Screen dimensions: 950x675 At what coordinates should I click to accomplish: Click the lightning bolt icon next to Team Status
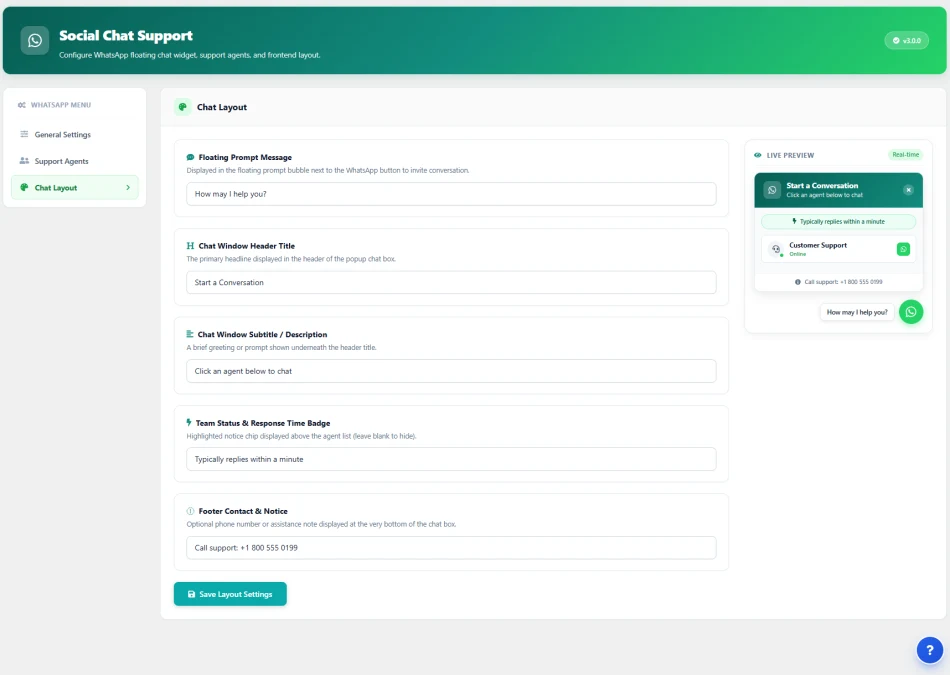(189, 422)
